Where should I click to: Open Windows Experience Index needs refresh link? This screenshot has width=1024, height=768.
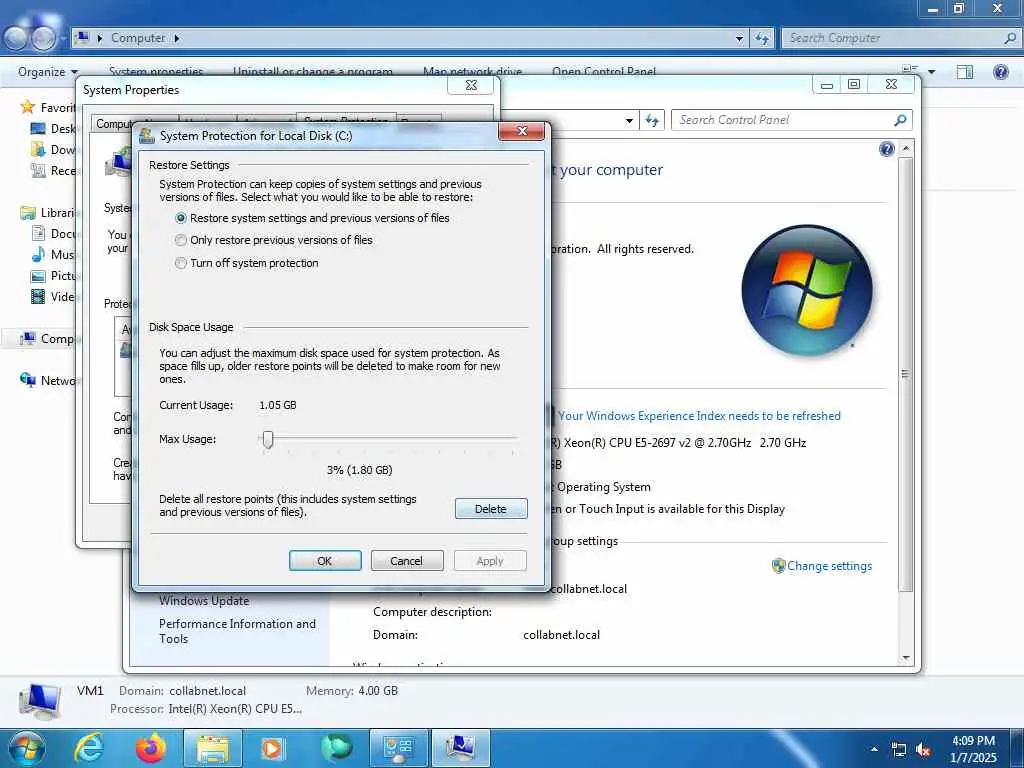click(699, 416)
